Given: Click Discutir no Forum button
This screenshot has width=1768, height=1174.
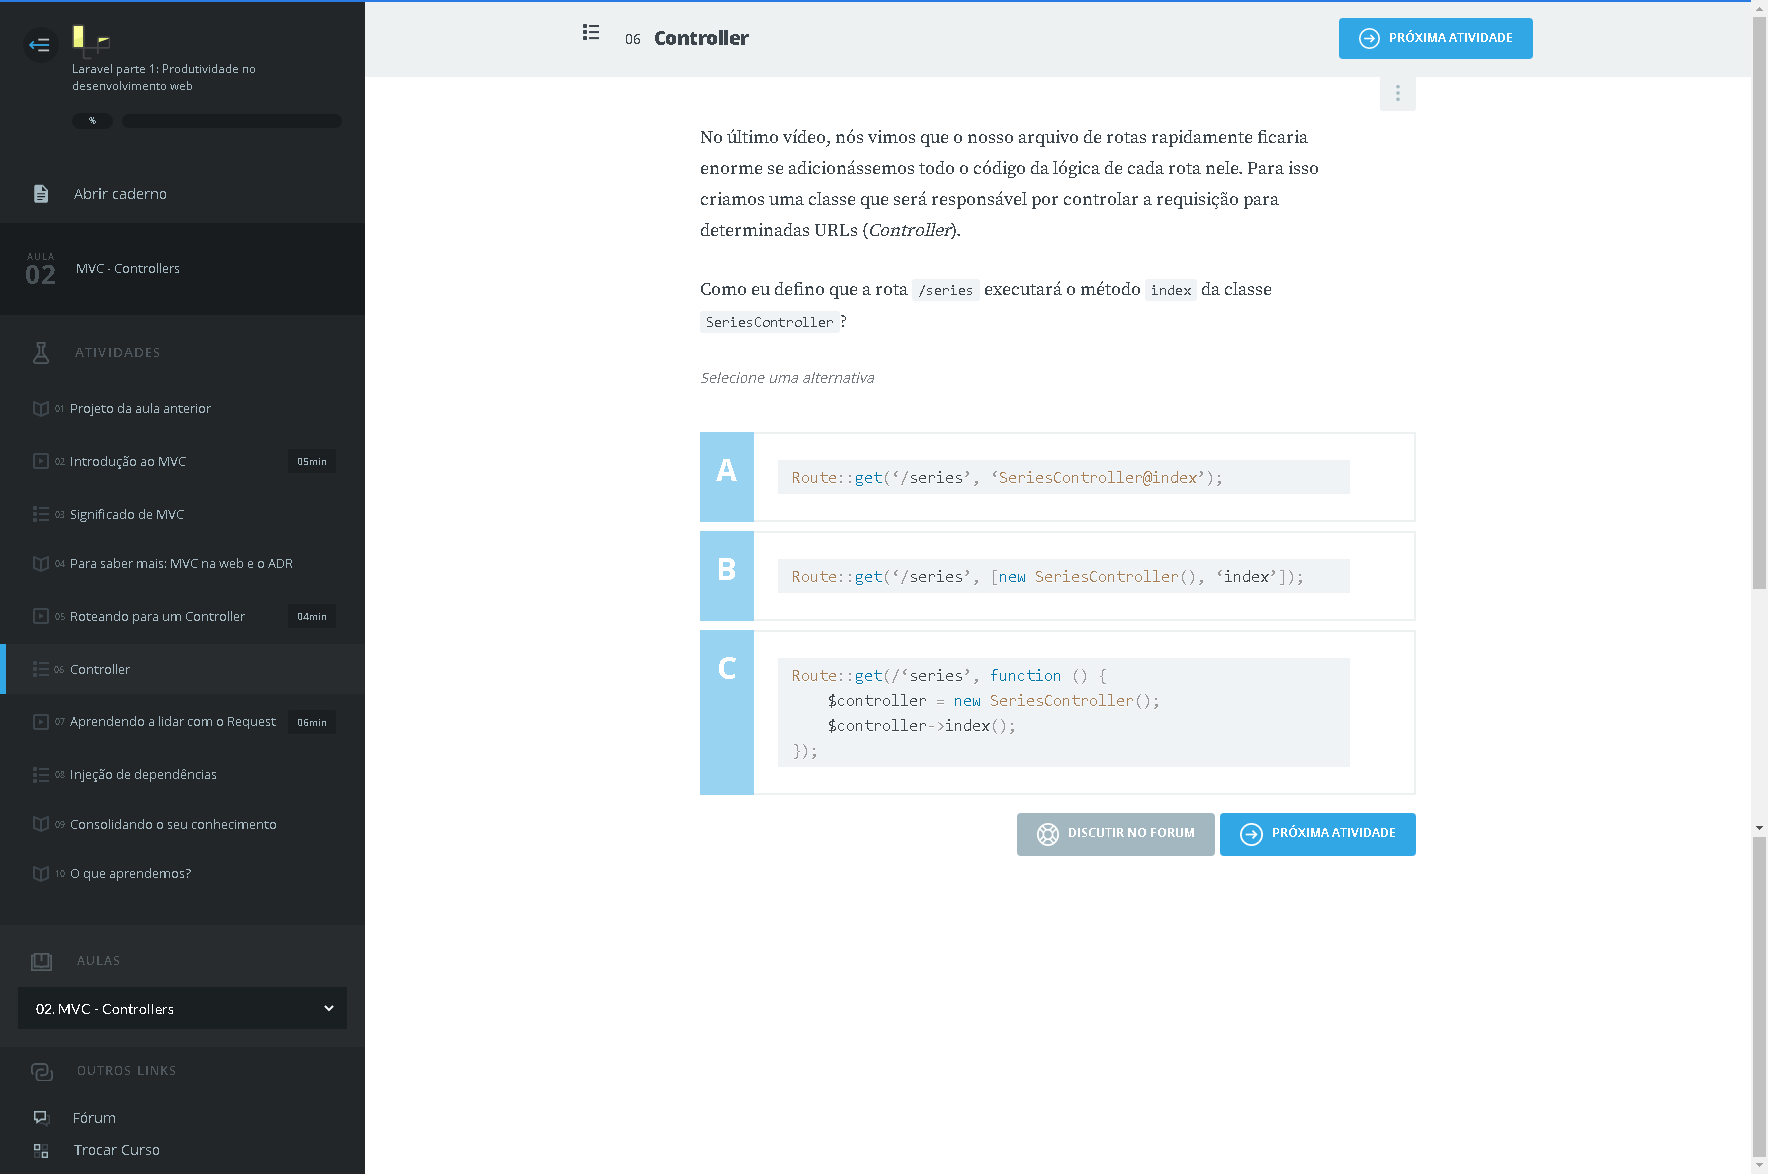Looking at the screenshot, I should [x=1115, y=834].
